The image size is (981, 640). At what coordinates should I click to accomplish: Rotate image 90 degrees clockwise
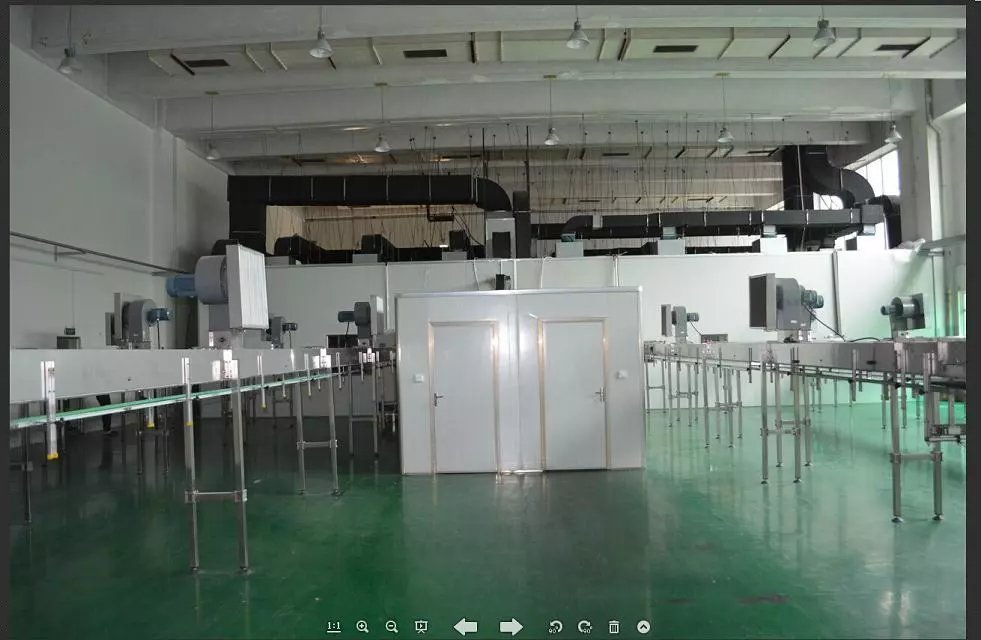click(585, 627)
